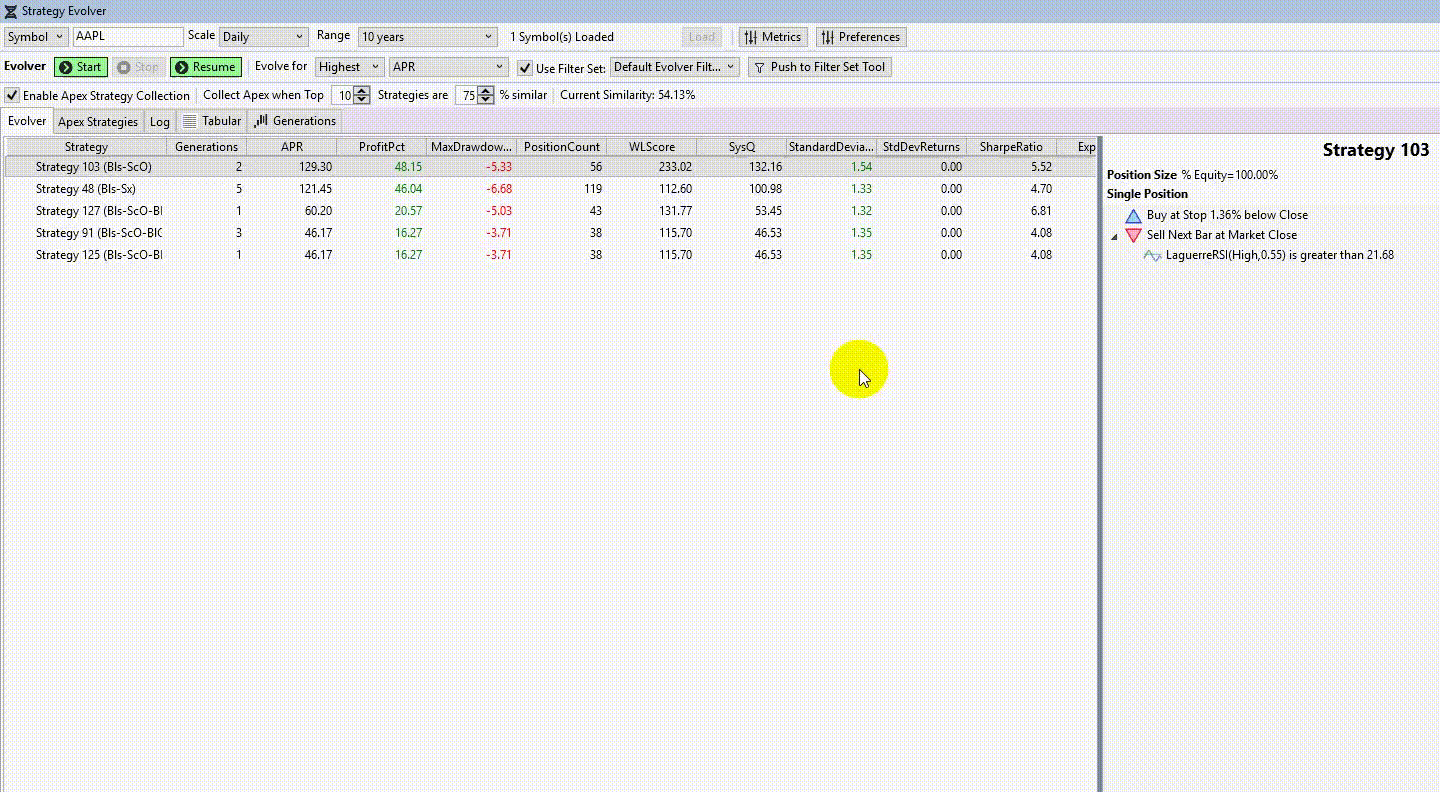Open Preferences via its sliders icon
This screenshot has width=1440, height=792.
pos(827,37)
